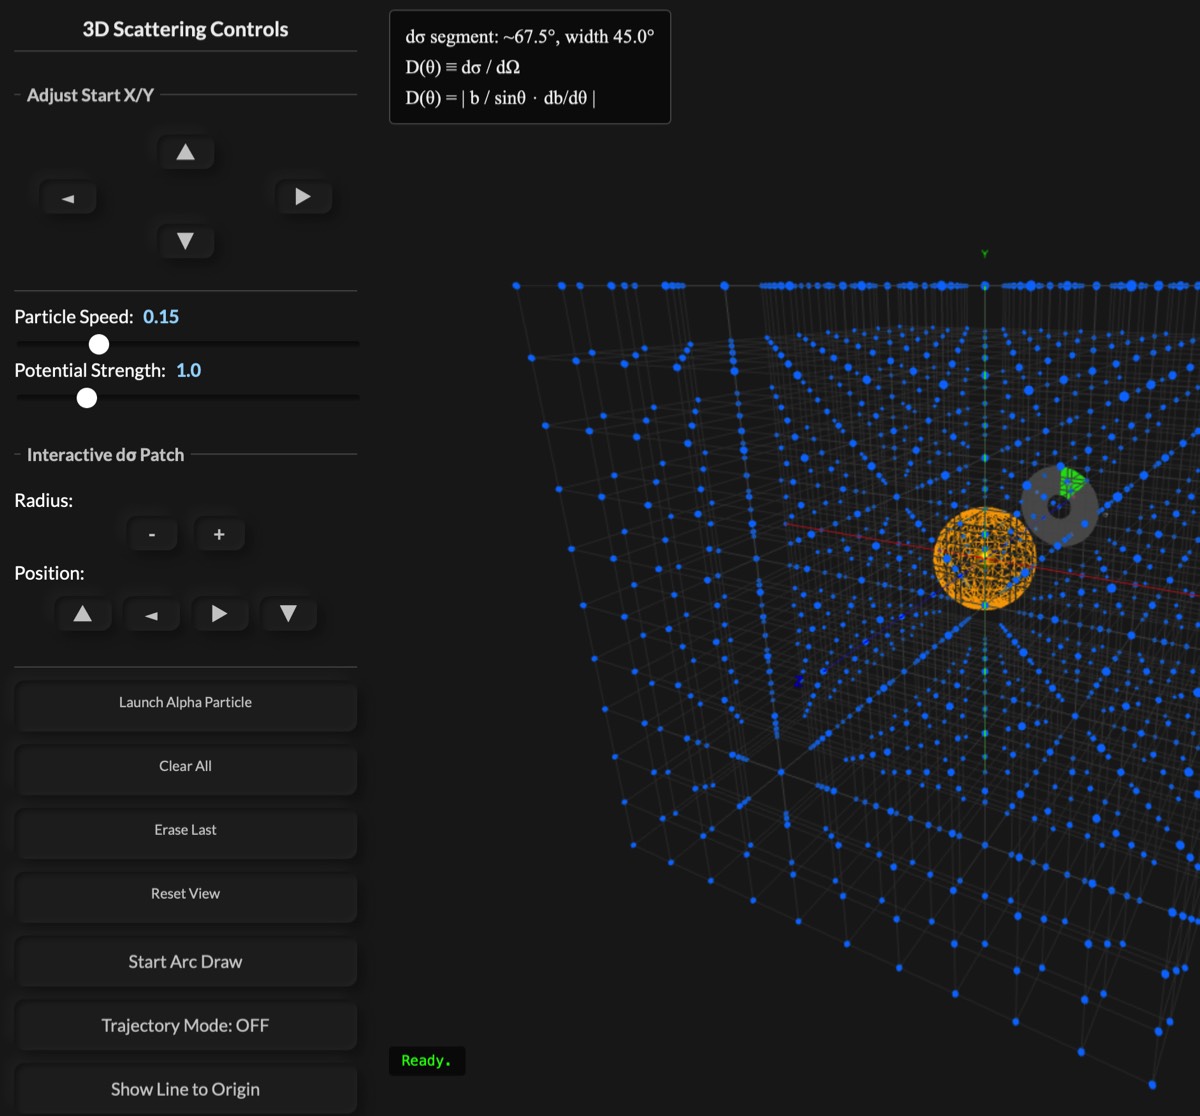Image resolution: width=1200 pixels, height=1116 pixels.
Task: Move dσ patch position right
Action: [x=219, y=614]
